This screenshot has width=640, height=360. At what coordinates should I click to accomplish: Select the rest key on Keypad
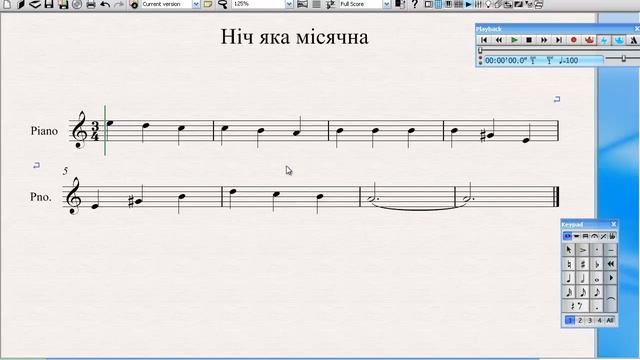pyautogui.click(x=576, y=306)
